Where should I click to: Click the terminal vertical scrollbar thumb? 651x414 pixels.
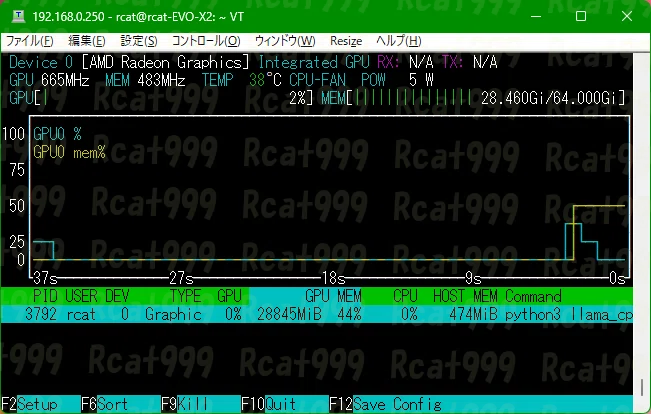point(642,387)
